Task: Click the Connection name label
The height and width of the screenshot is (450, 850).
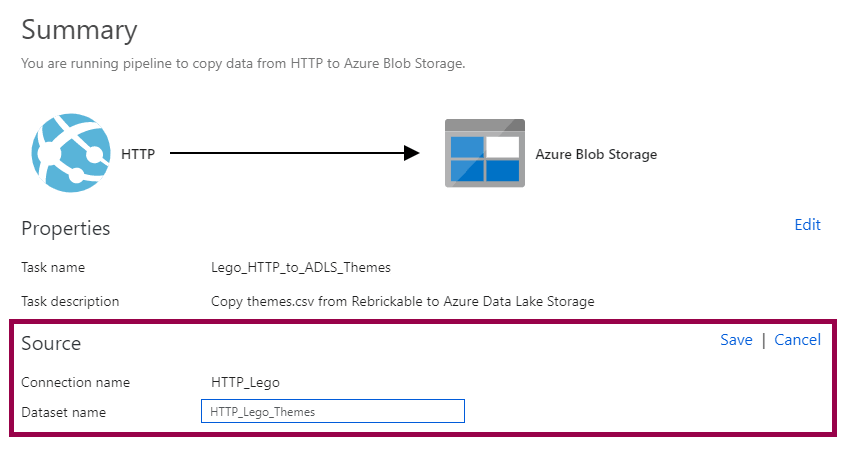Action: [75, 382]
